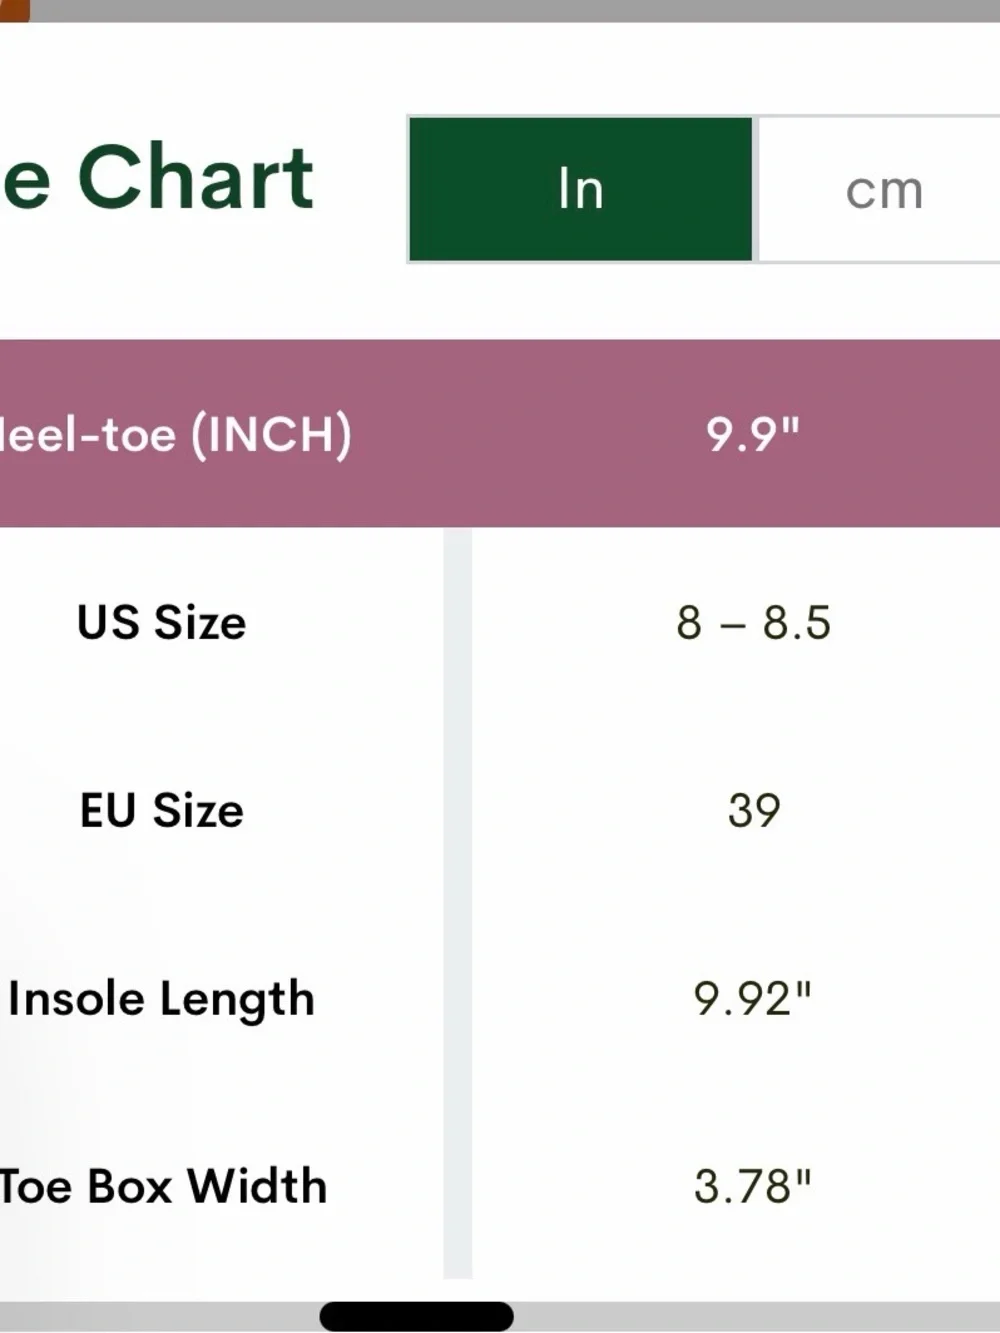Select the US Size row label
This screenshot has height=1333, width=1000.
point(161,622)
